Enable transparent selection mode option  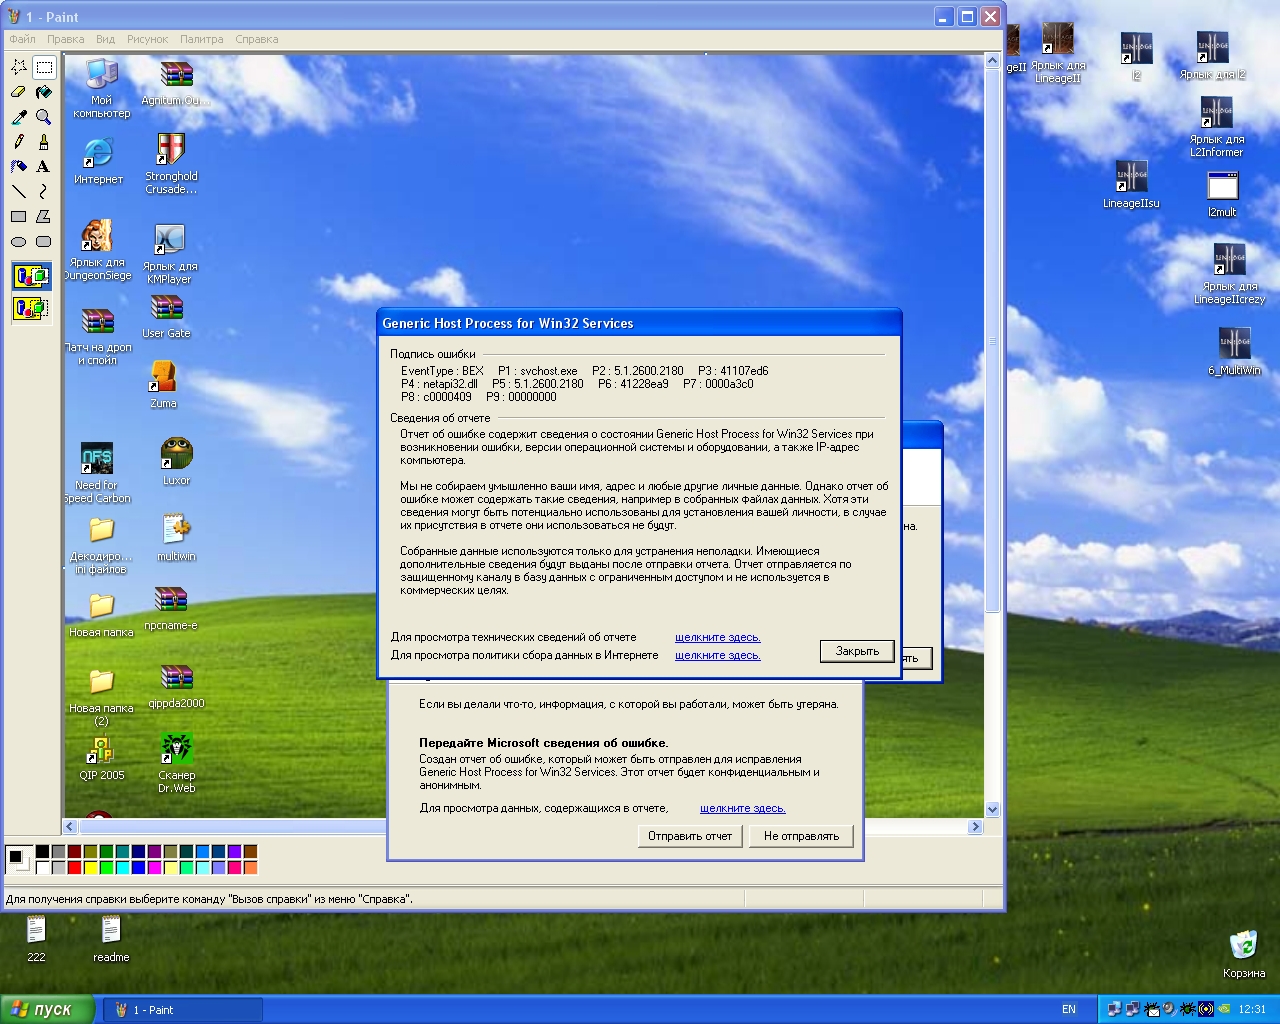click(31, 308)
